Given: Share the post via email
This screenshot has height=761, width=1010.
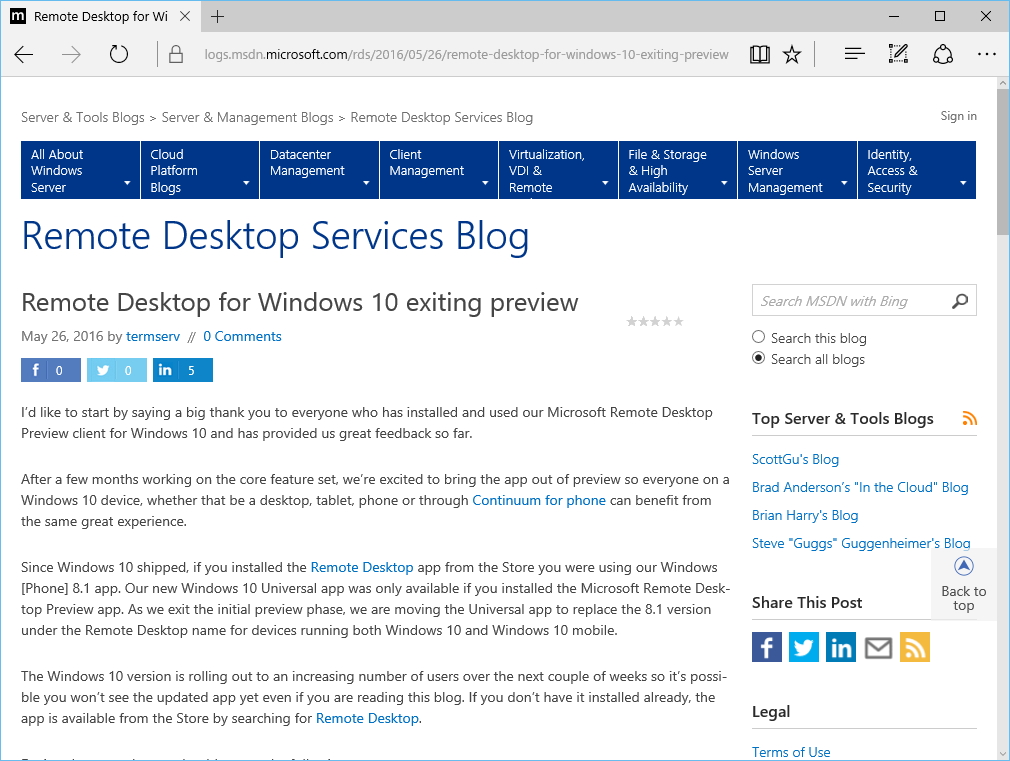Looking at the screenshot, I should pos(878,647).
